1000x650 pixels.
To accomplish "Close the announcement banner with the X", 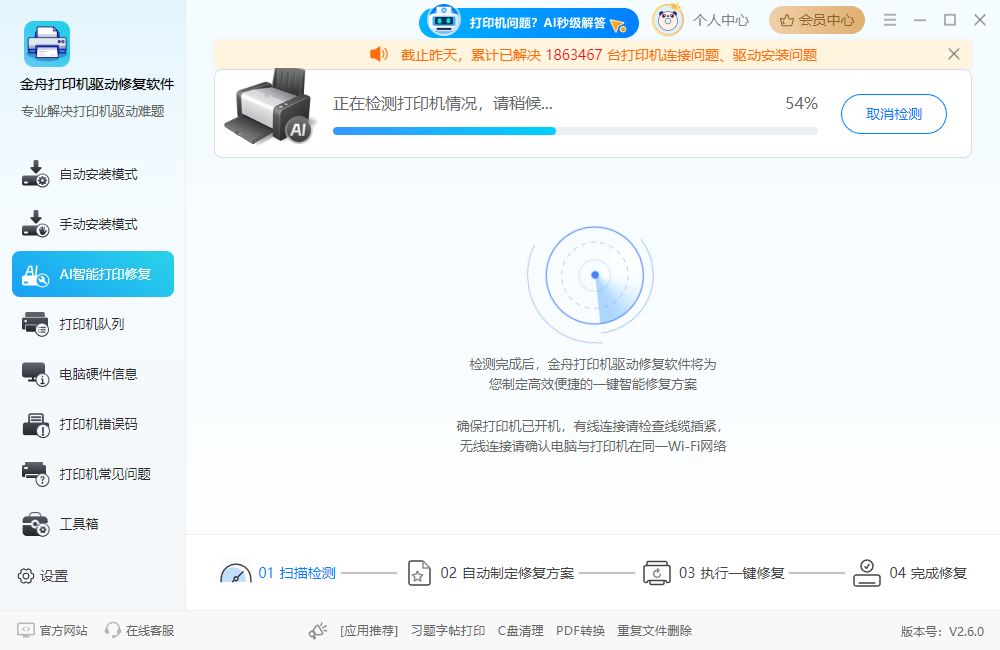I will 953,54.
